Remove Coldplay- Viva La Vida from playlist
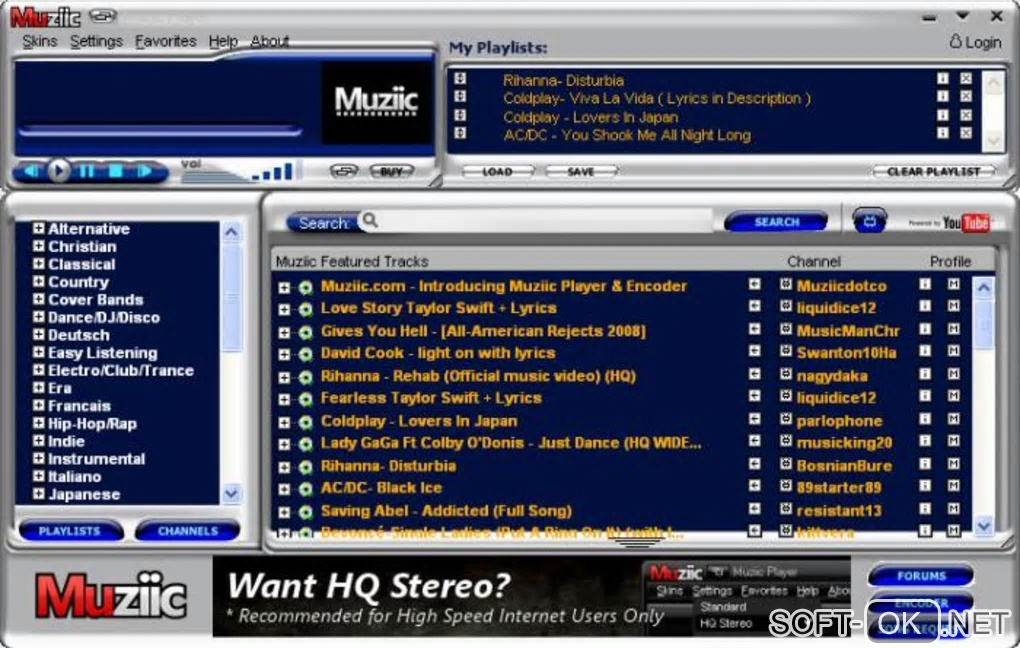This screenshot has width=1020, height=648. pyautogui.click(x=966, y=96)
